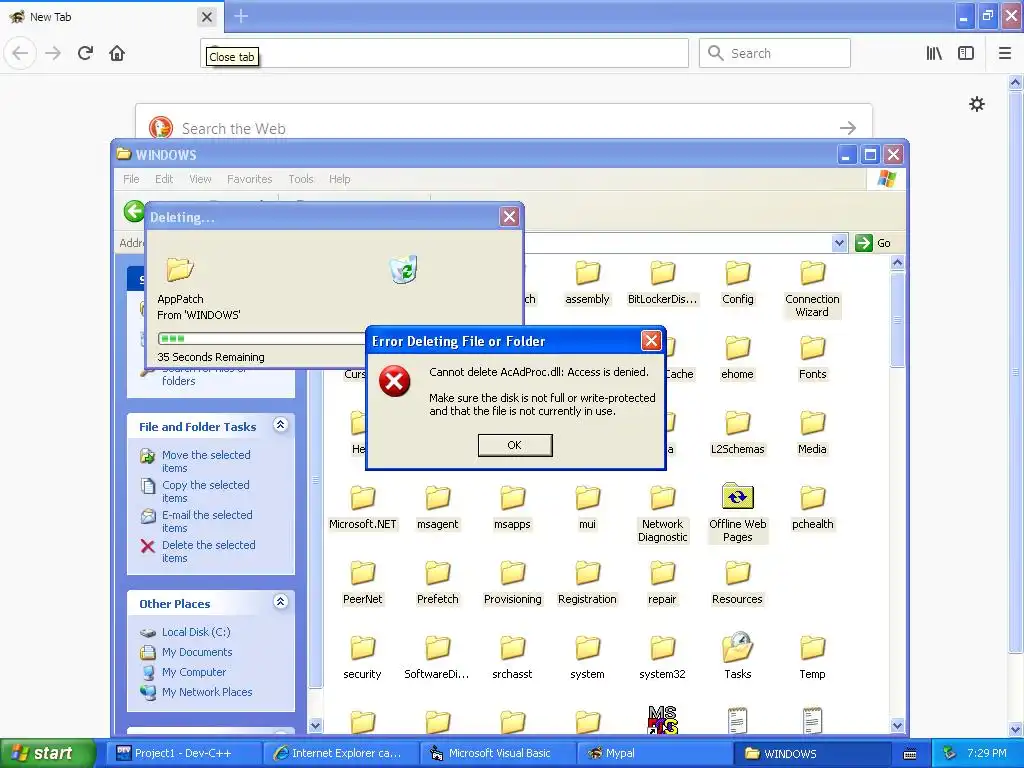Click the Windows start button

[48, 753]
